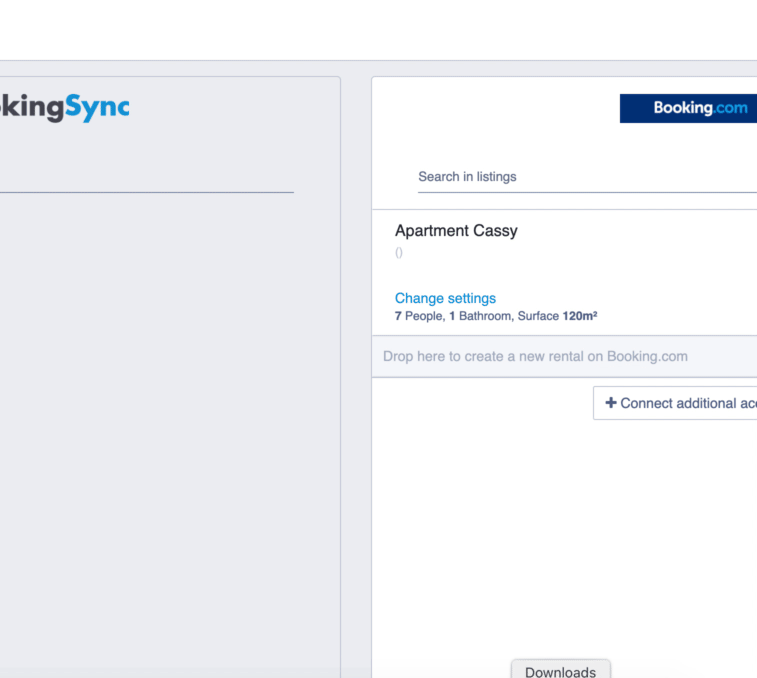This screenshot has width=757, height=678.
Task: Click the Booking.com logo banner
Action: pyautogui.click(x=688, y=108)
